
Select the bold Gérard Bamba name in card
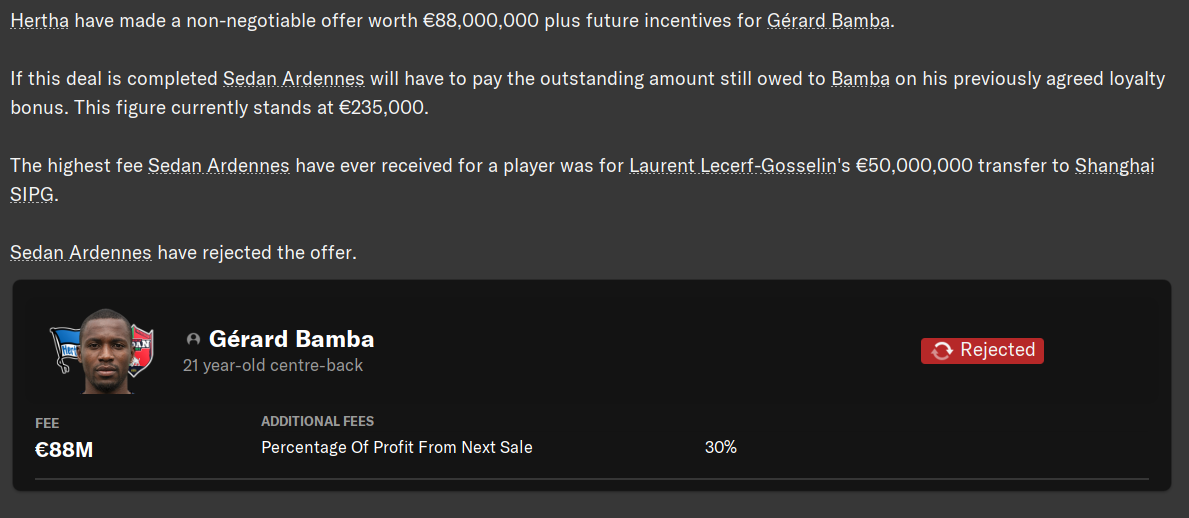291,339
